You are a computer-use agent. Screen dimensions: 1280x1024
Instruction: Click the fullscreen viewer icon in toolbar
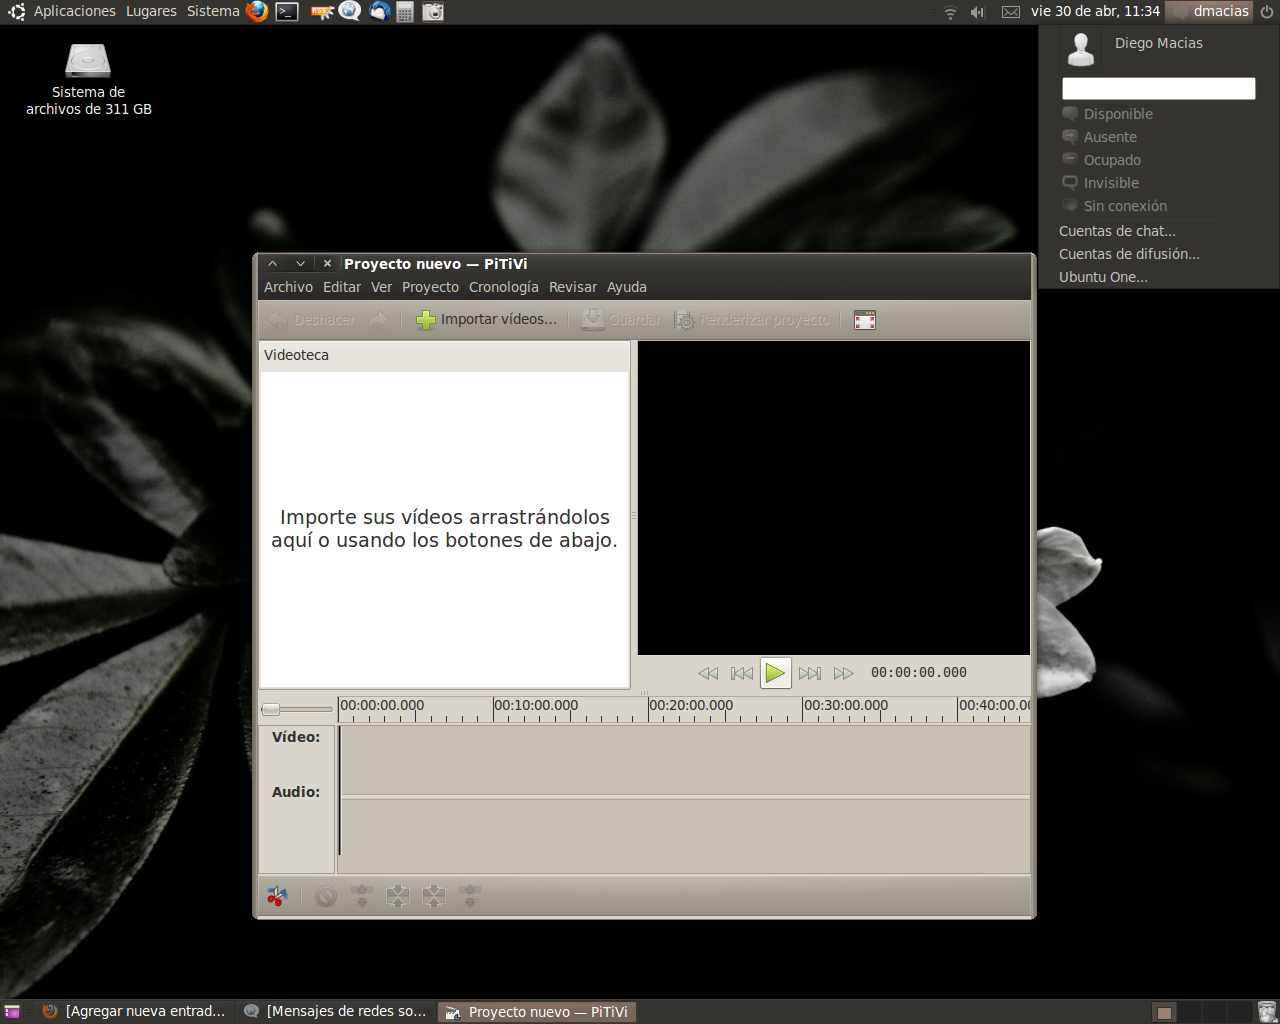(865, 320)
